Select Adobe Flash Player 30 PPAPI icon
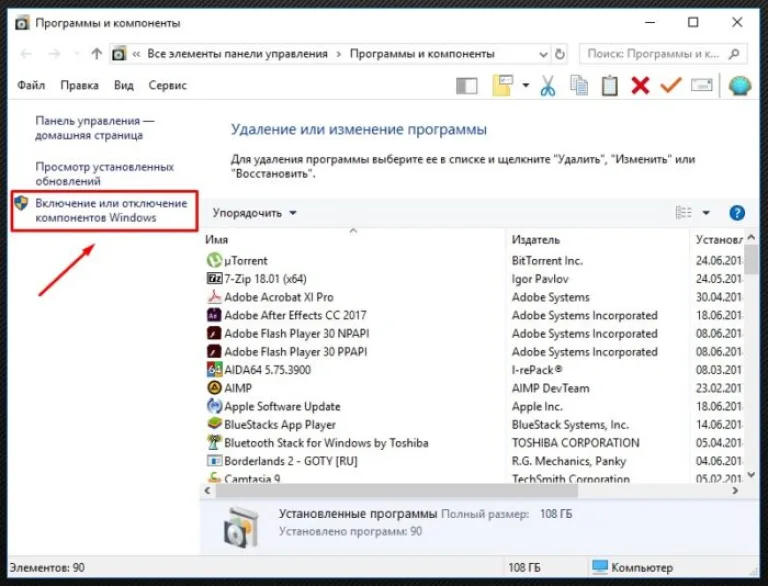The height and width of the screenshot is (586, 768). [x=214, y=352]
